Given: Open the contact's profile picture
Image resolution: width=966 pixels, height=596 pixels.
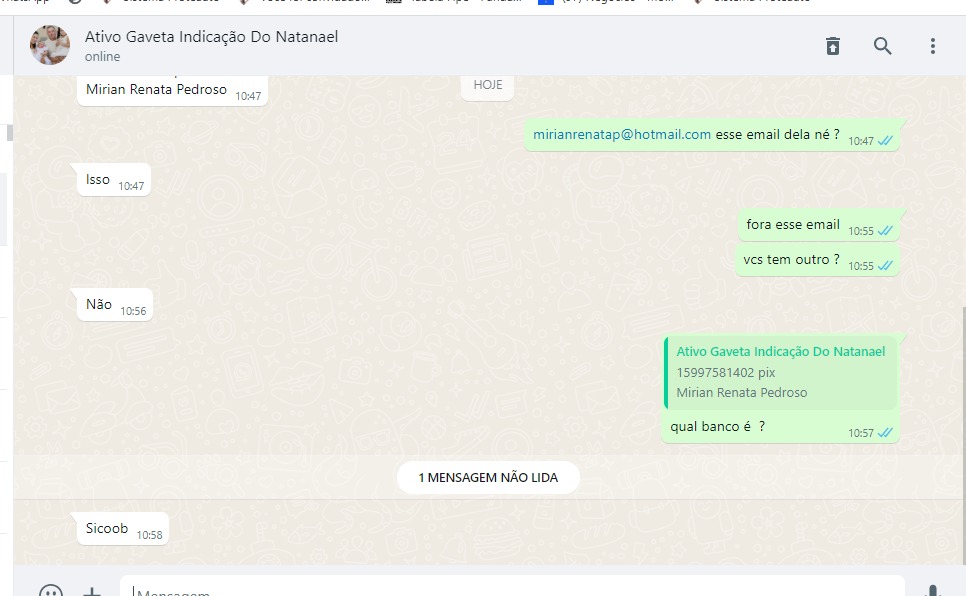Looking at the screenshot, I should tap(50, 46).
